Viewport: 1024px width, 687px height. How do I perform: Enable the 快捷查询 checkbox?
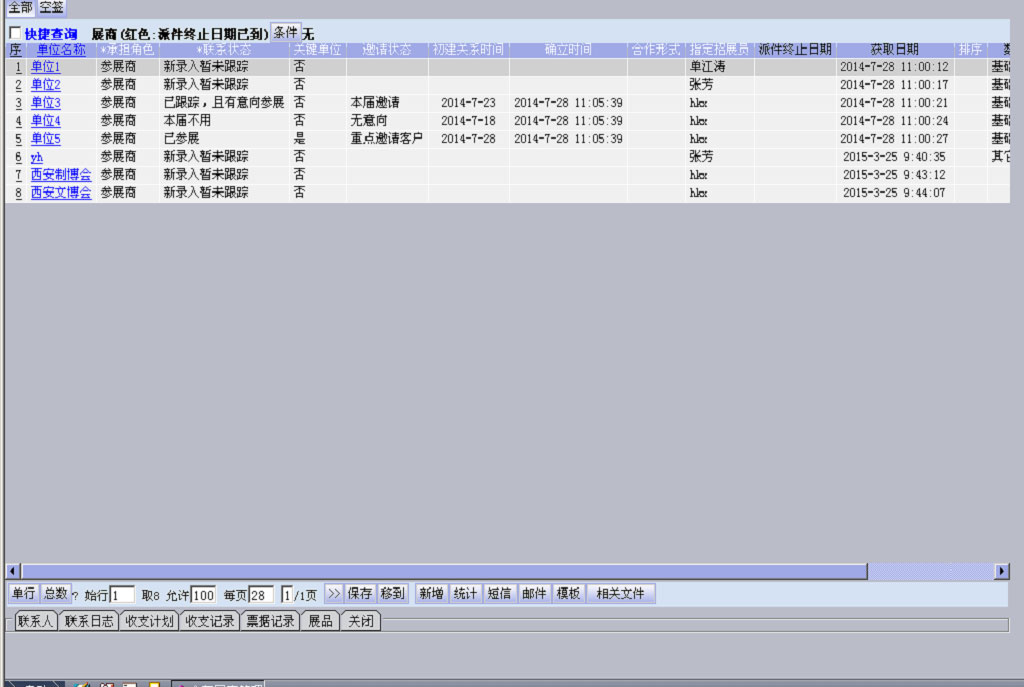[15, 34]
